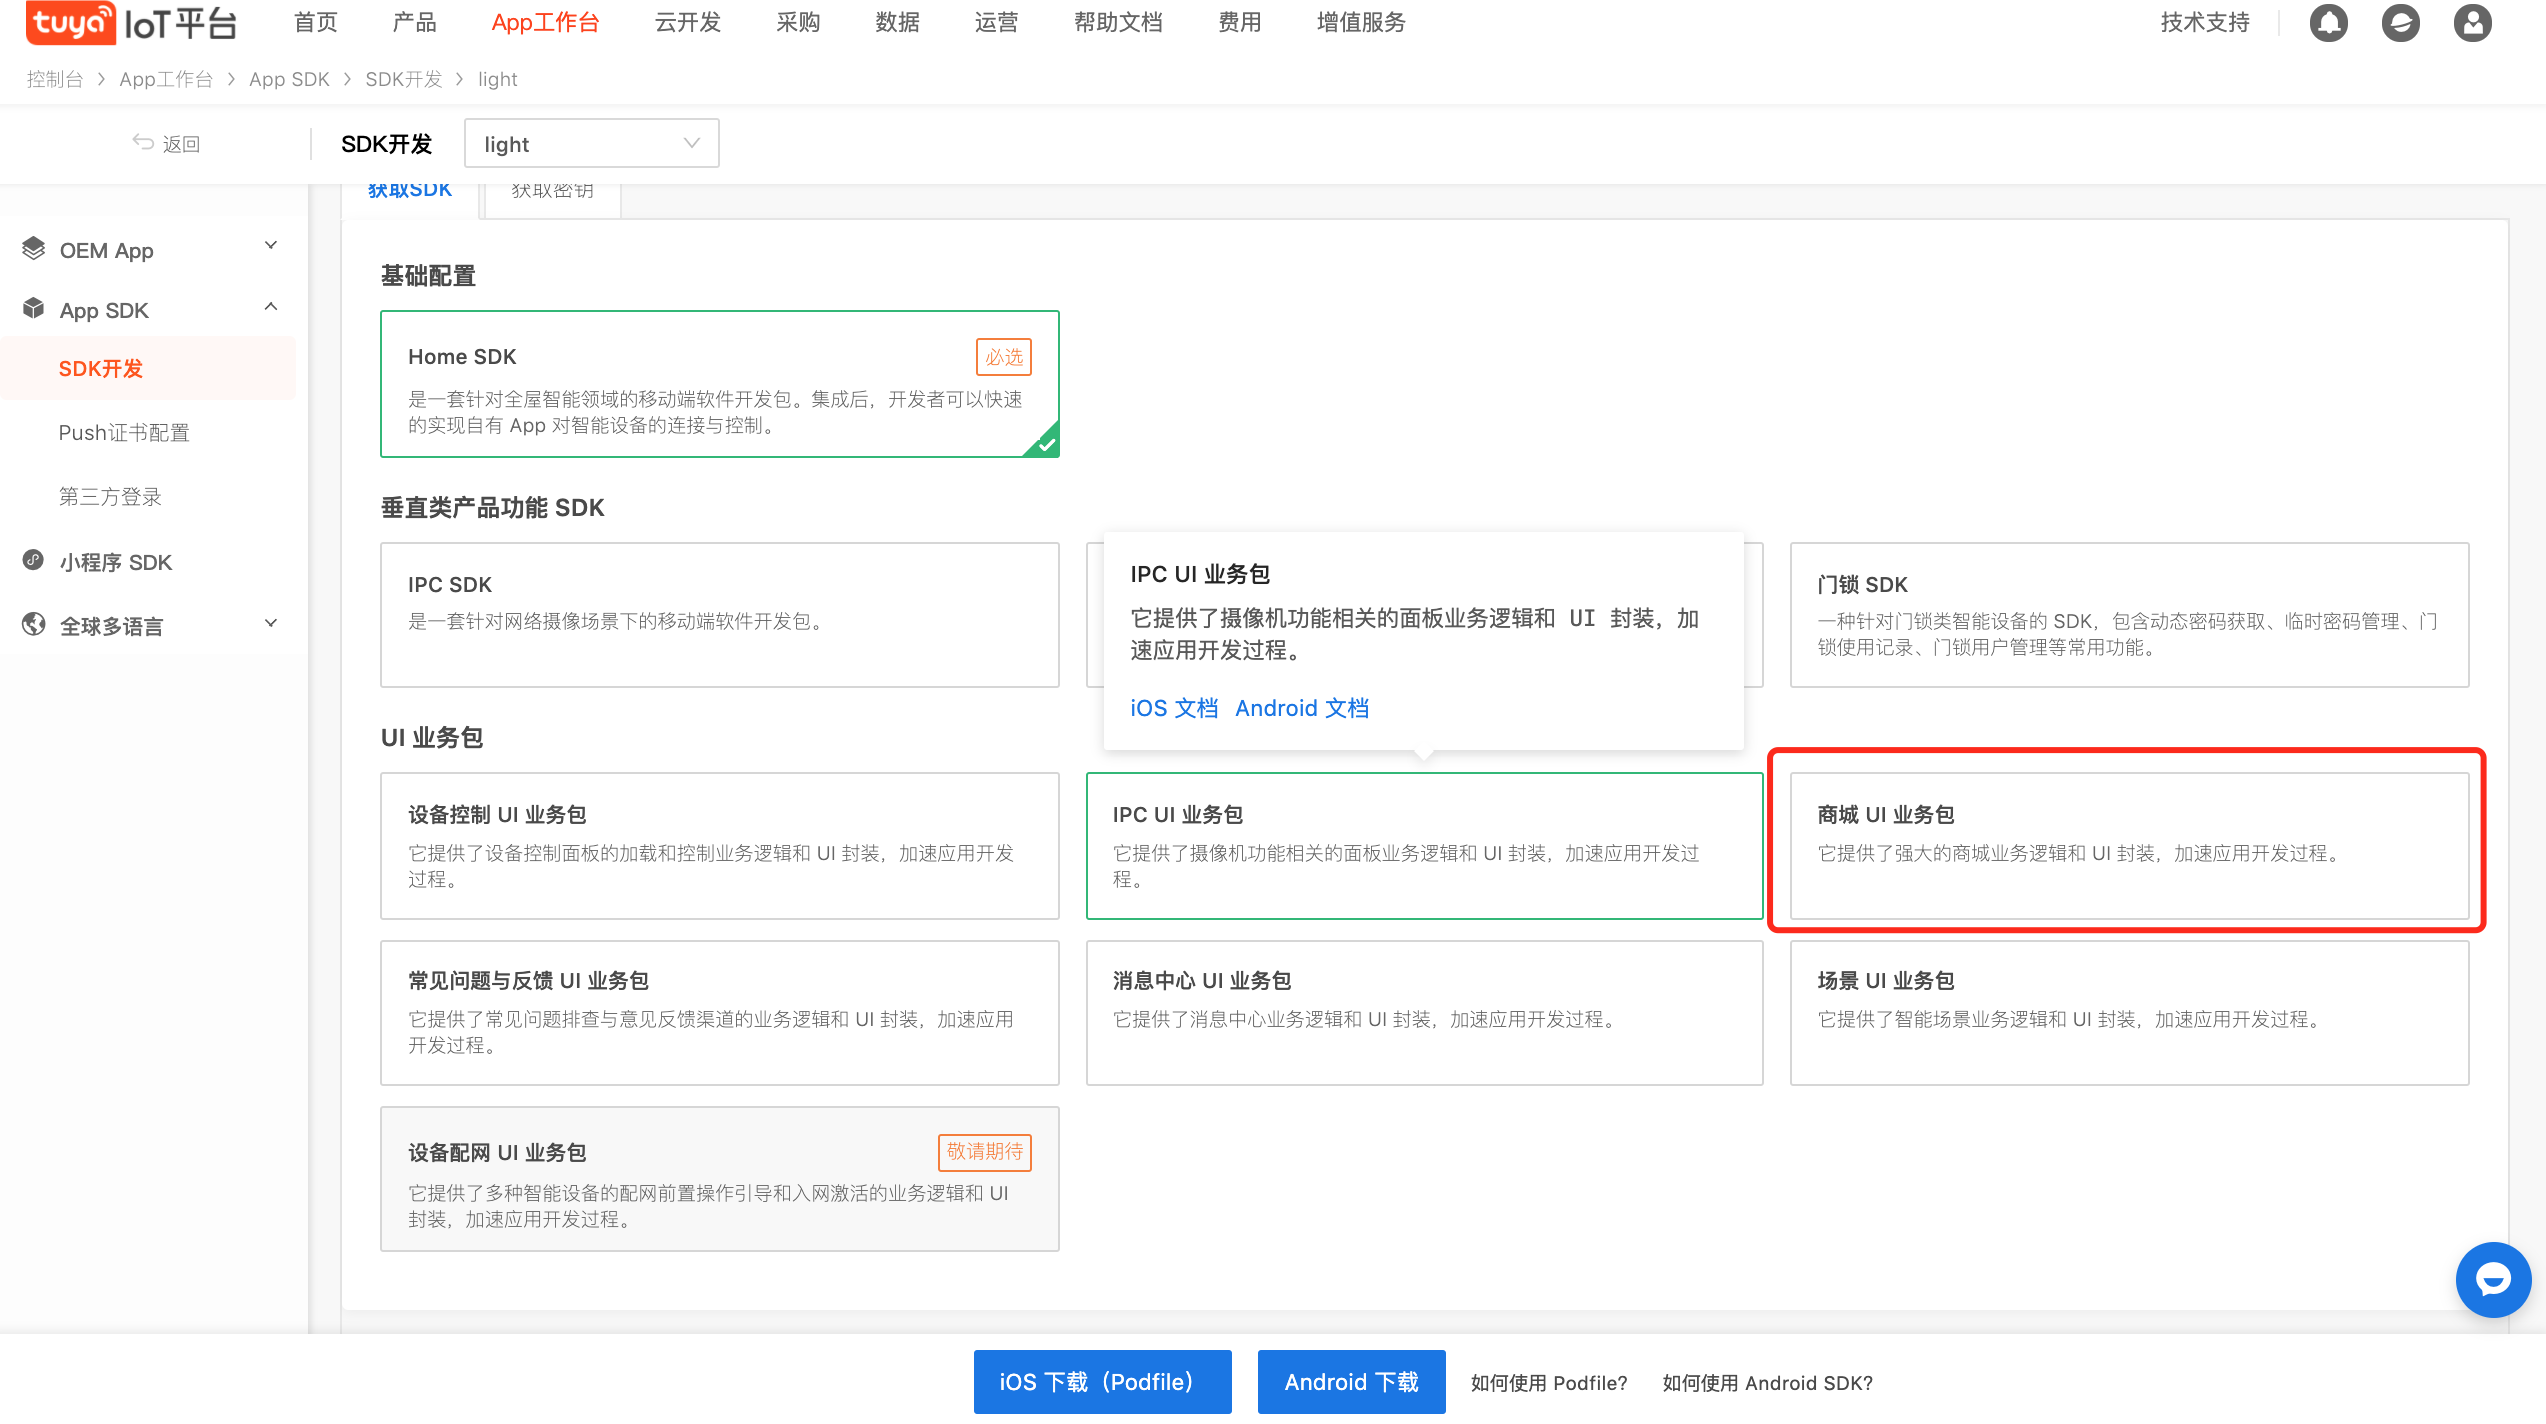Click the return arrow 返回
The width and height of the screenshot is (2546, 1424).
click(166, 144)
